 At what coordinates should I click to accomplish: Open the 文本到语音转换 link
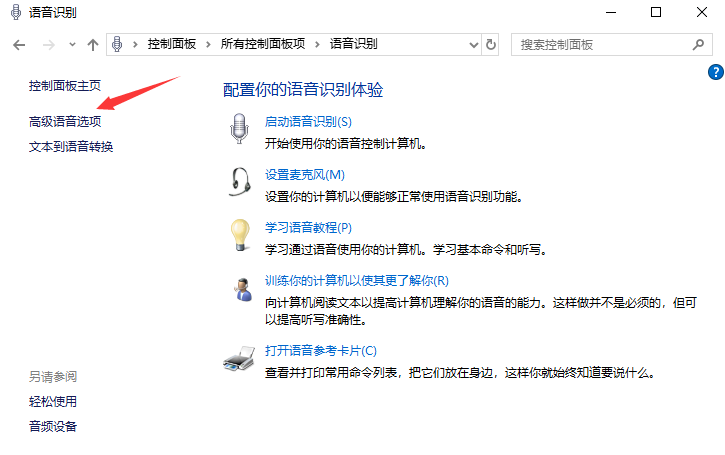71,147
